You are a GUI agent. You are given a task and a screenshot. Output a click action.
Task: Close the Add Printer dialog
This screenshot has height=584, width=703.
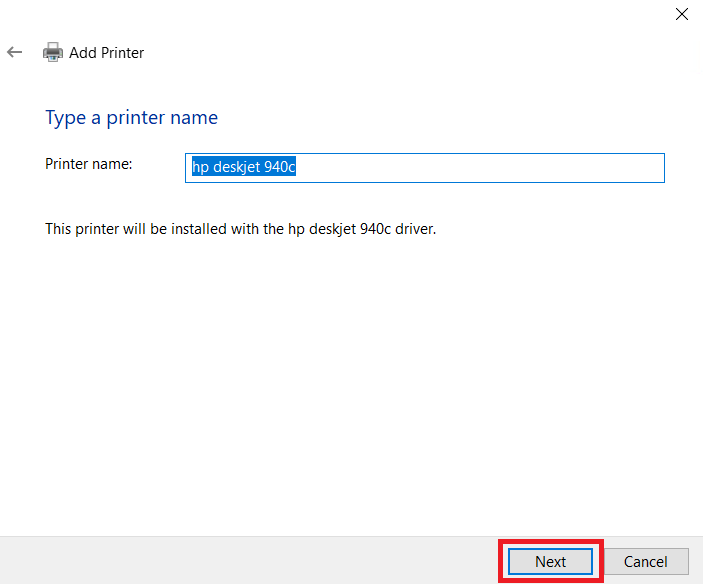[681, 14]
